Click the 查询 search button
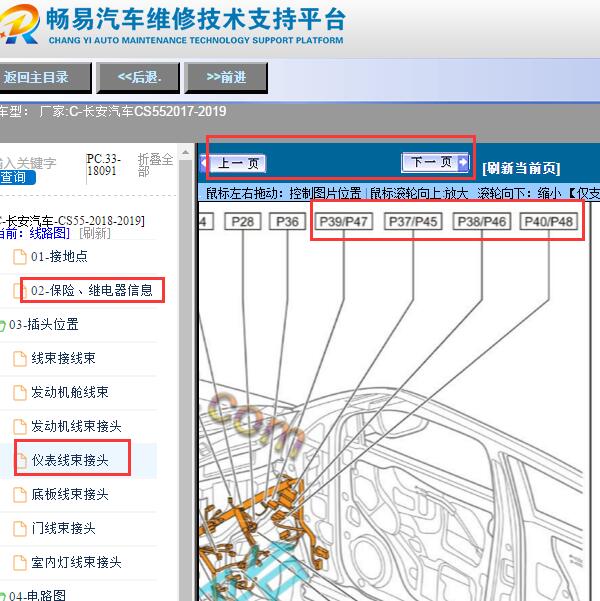 [16, 177]
